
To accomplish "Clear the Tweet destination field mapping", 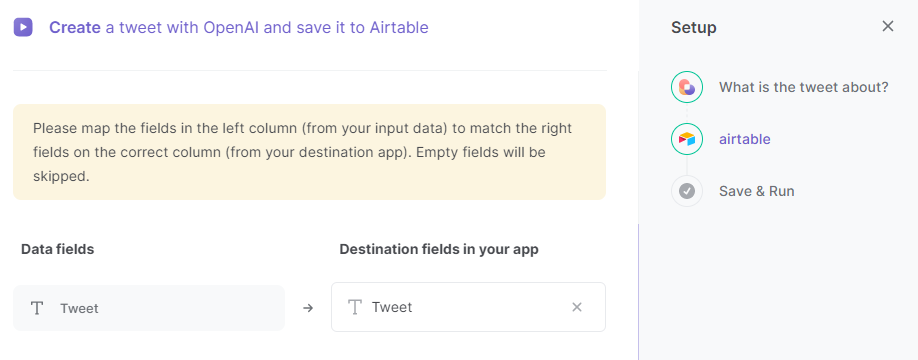I will click(577, 307).
